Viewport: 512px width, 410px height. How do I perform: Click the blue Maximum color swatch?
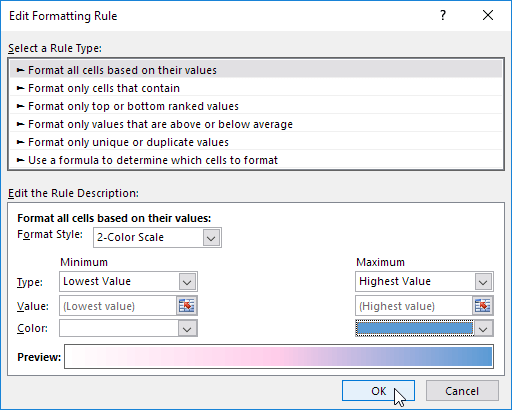pos(415,328)
